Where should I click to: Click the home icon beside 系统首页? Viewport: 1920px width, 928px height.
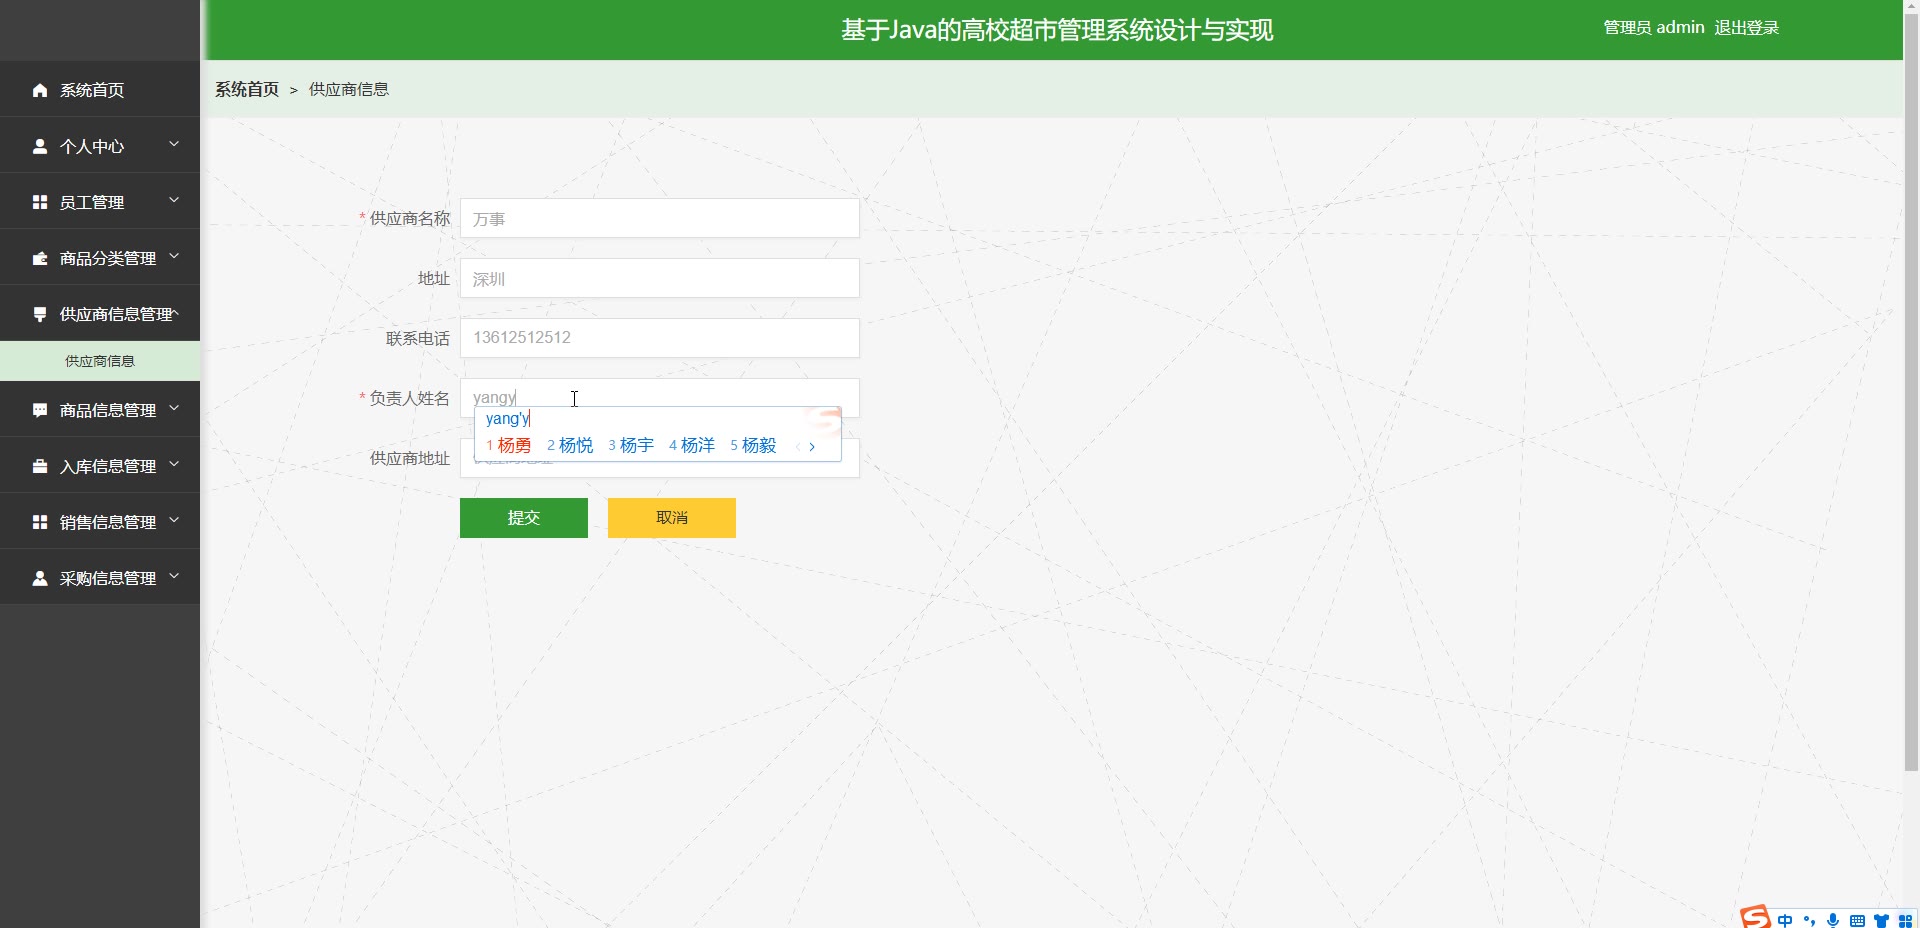pyautogui.click(x=40, y=90)
